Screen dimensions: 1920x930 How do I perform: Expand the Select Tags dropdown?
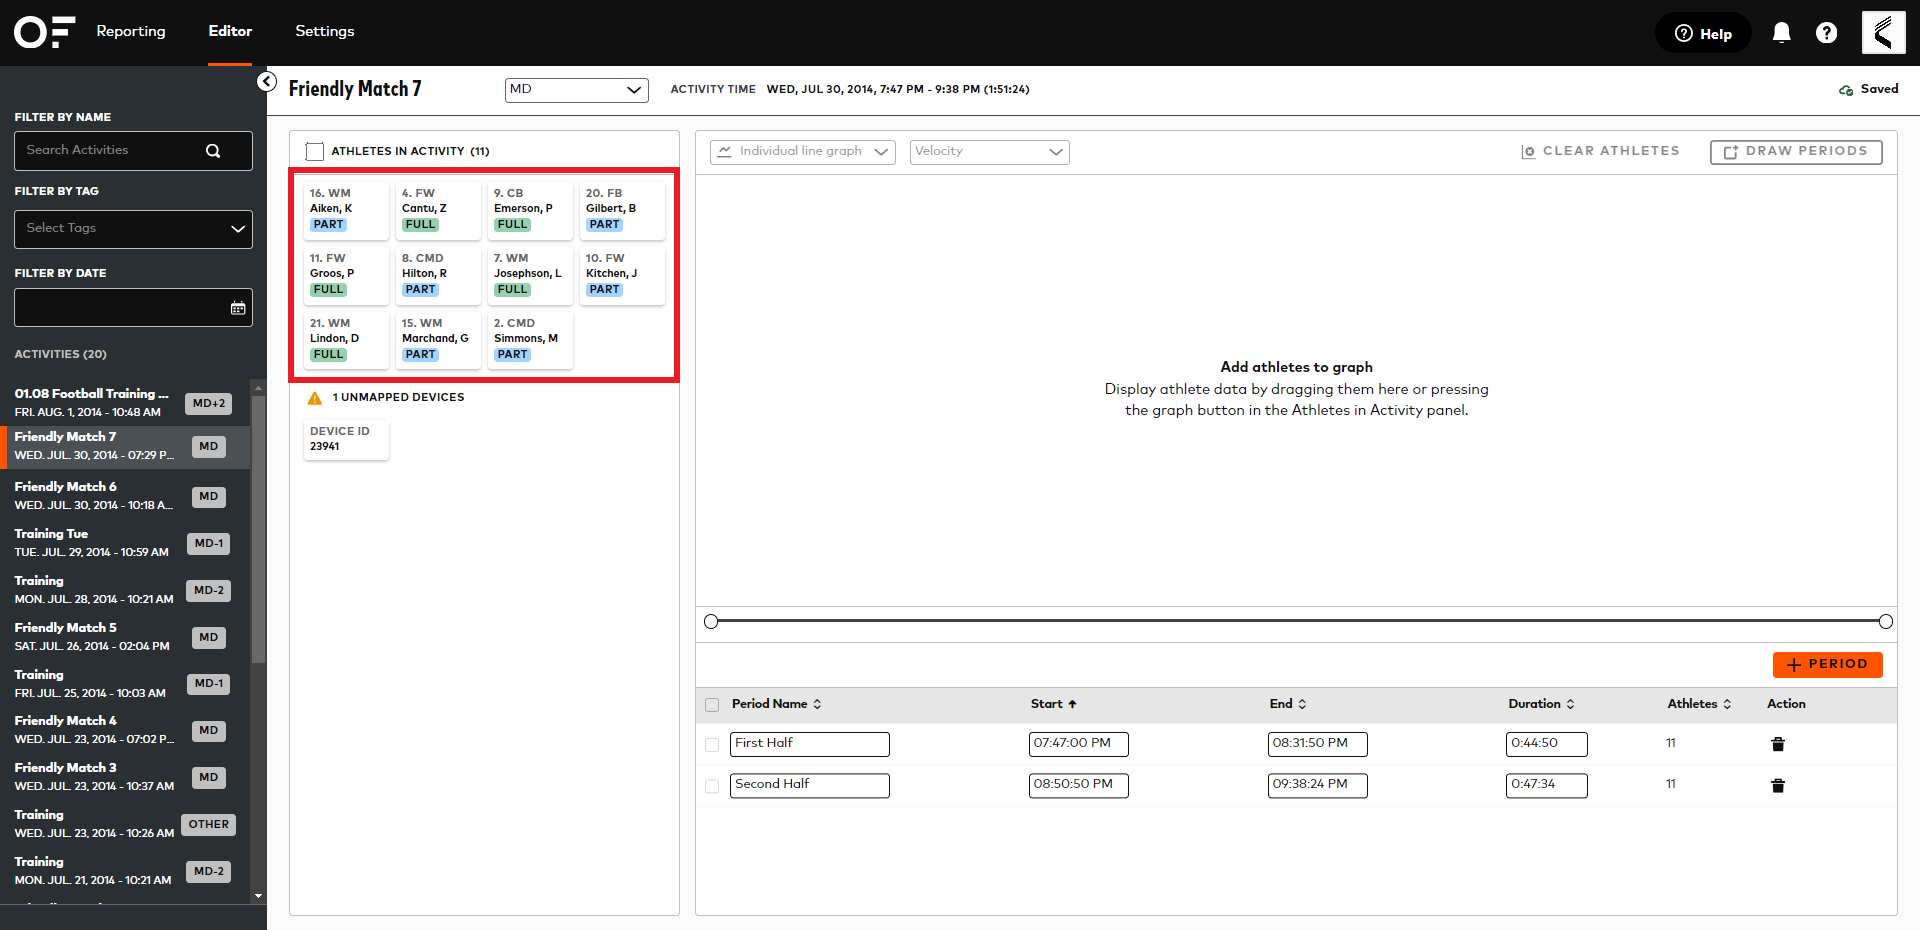click(x=133, y=229)
